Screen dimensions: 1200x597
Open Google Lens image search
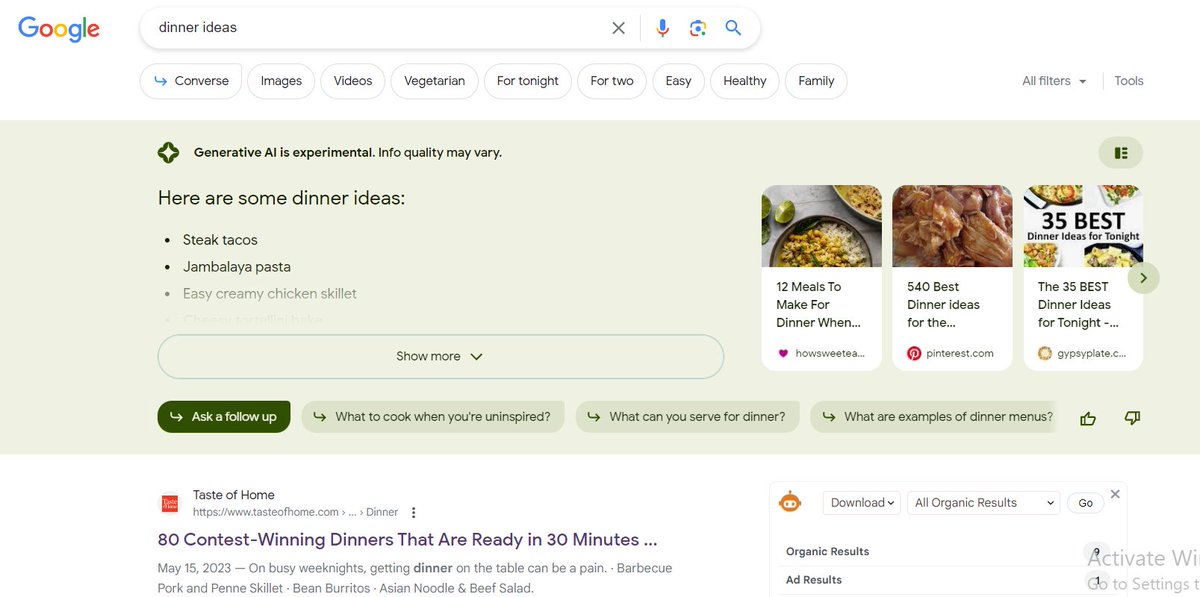(x=698, y=28)
